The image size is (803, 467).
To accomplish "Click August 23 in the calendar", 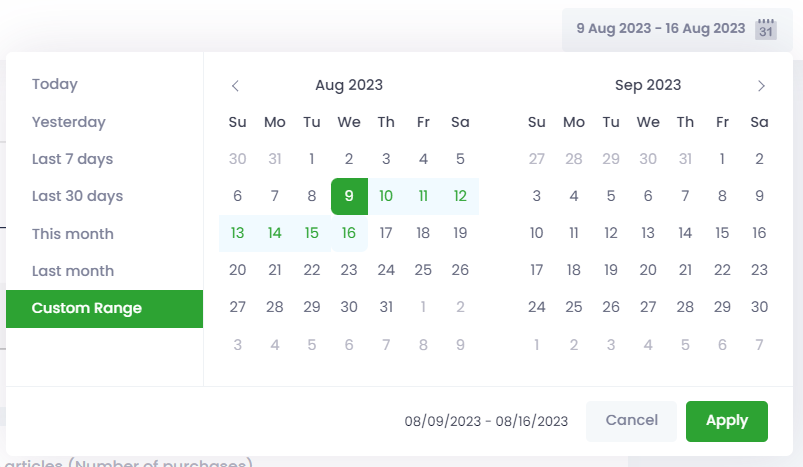I will pyautogui.click(x=349, y=270).
